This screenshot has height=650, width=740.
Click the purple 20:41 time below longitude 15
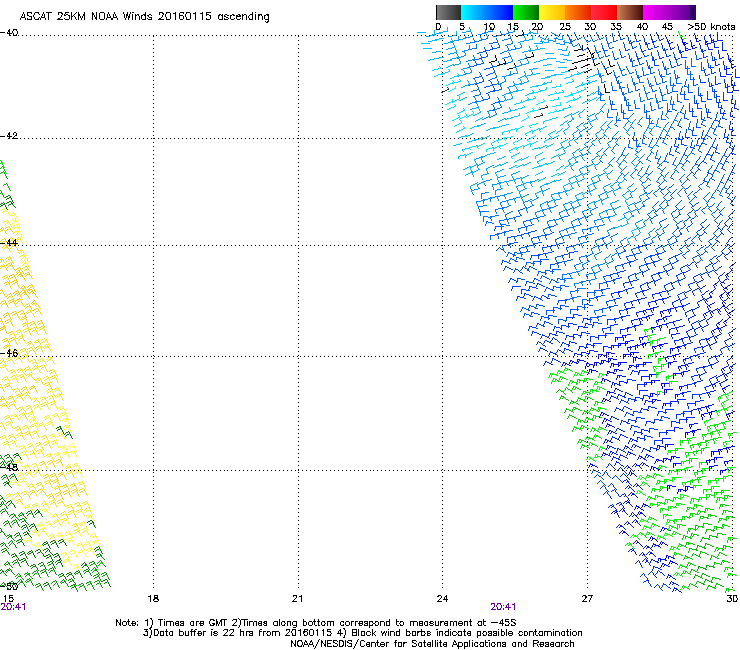tap(13, 607)
